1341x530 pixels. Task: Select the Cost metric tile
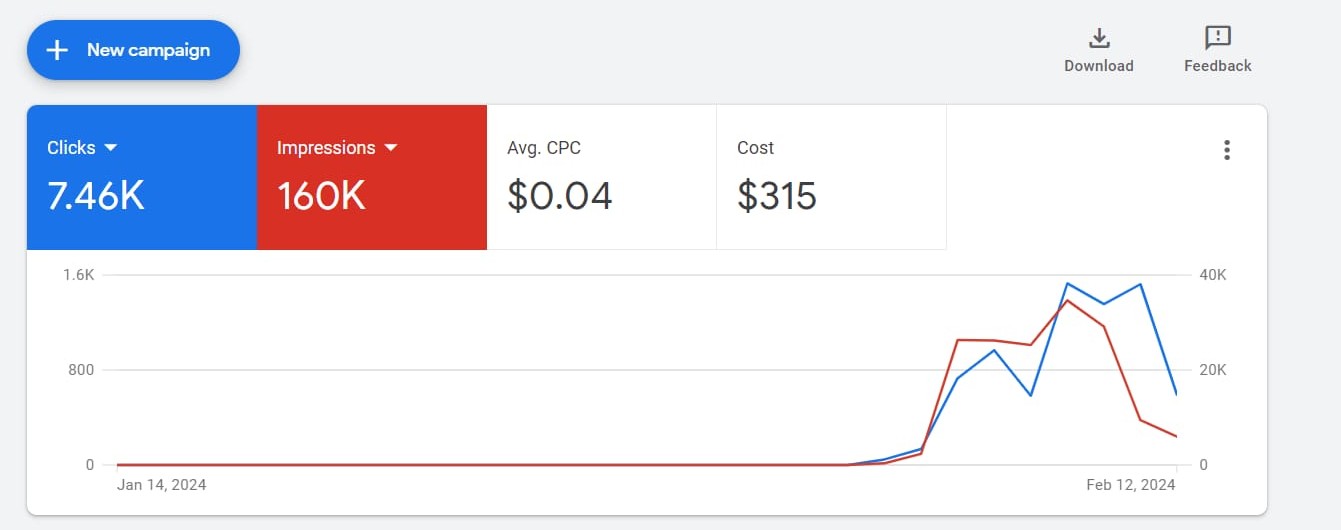tap(831, 178)
